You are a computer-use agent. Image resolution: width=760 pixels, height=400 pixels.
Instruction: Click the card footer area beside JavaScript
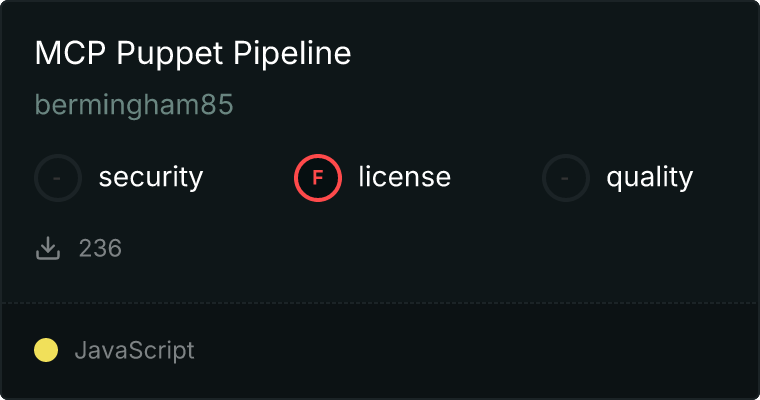tap(480, 351)
